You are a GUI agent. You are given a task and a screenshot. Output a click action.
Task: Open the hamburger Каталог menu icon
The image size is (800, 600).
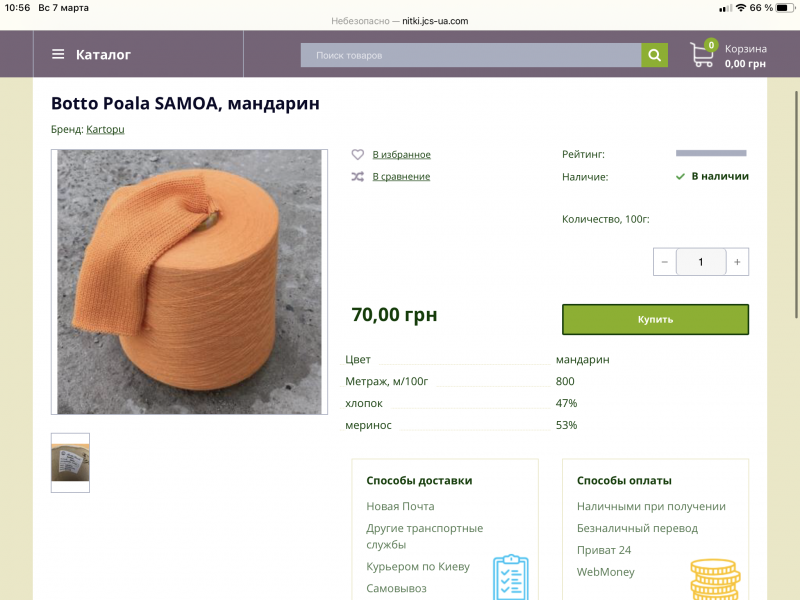(58, 54)
